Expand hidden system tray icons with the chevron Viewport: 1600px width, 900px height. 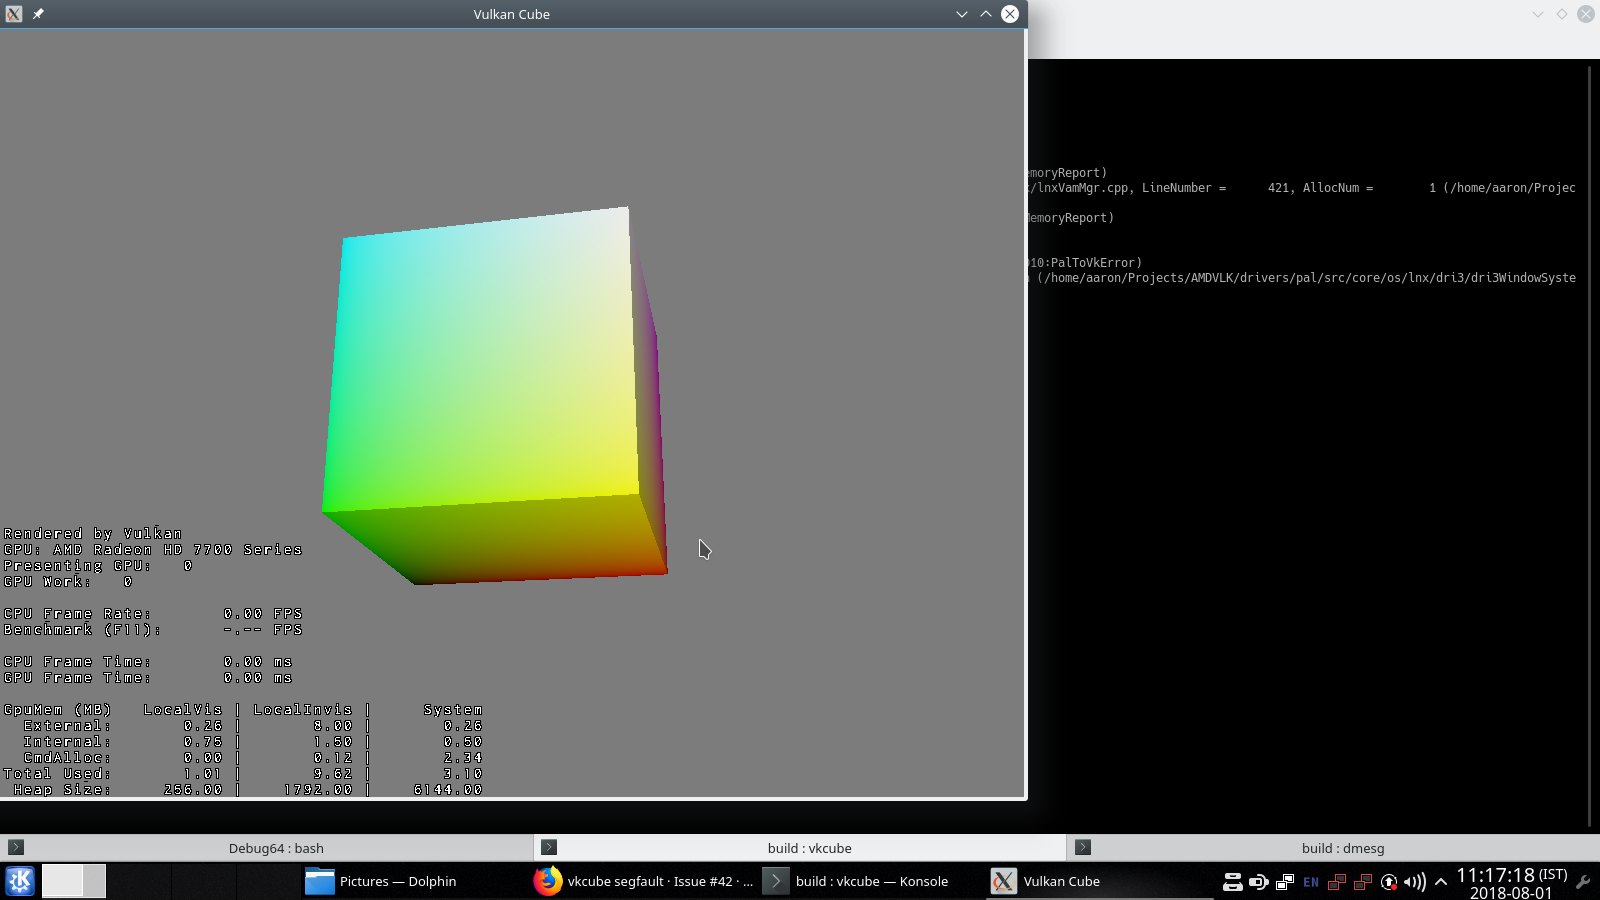[x=1440, y=881]
